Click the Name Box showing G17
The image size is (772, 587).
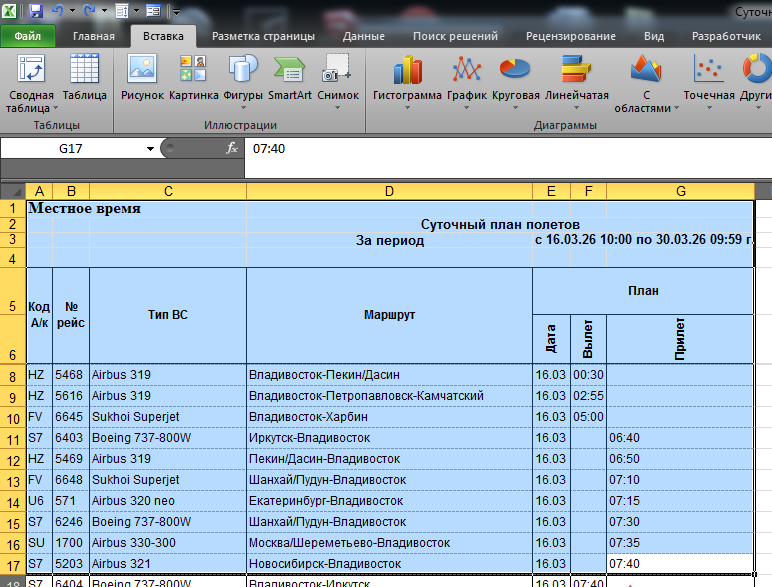pos(72,149)
